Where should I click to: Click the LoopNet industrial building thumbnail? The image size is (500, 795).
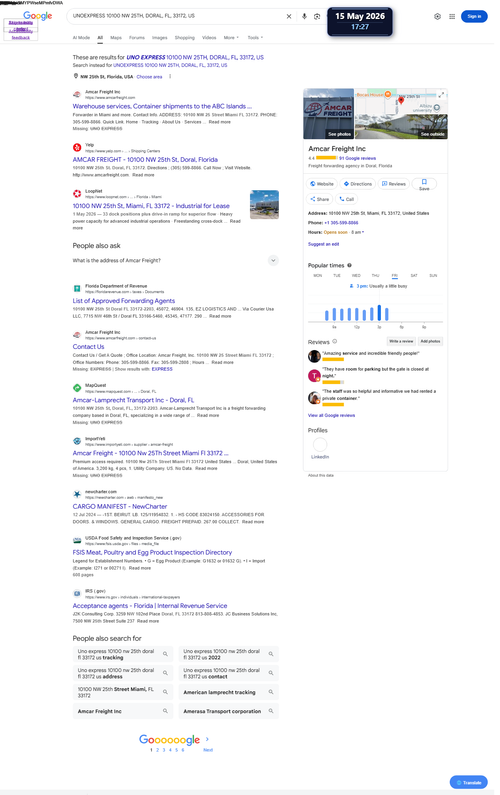tap(264, 204)
